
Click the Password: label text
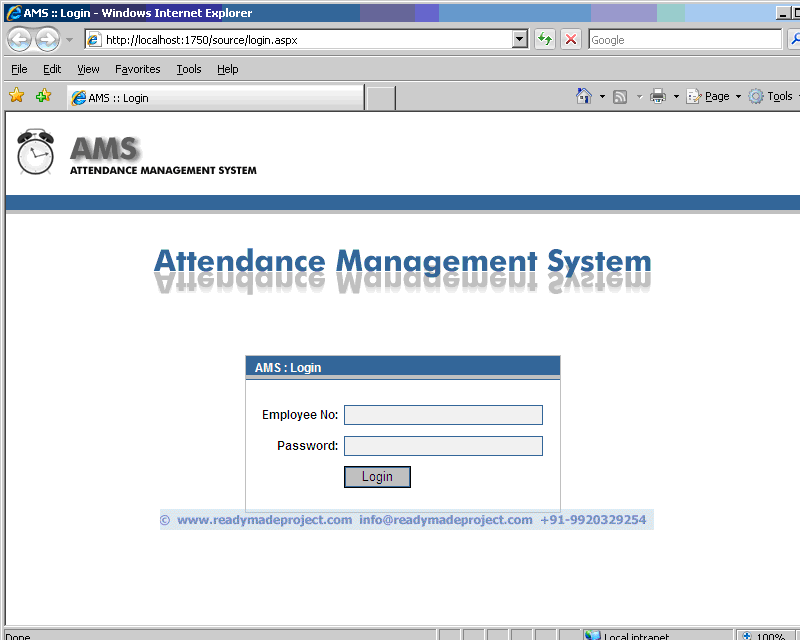pos(308,446)
